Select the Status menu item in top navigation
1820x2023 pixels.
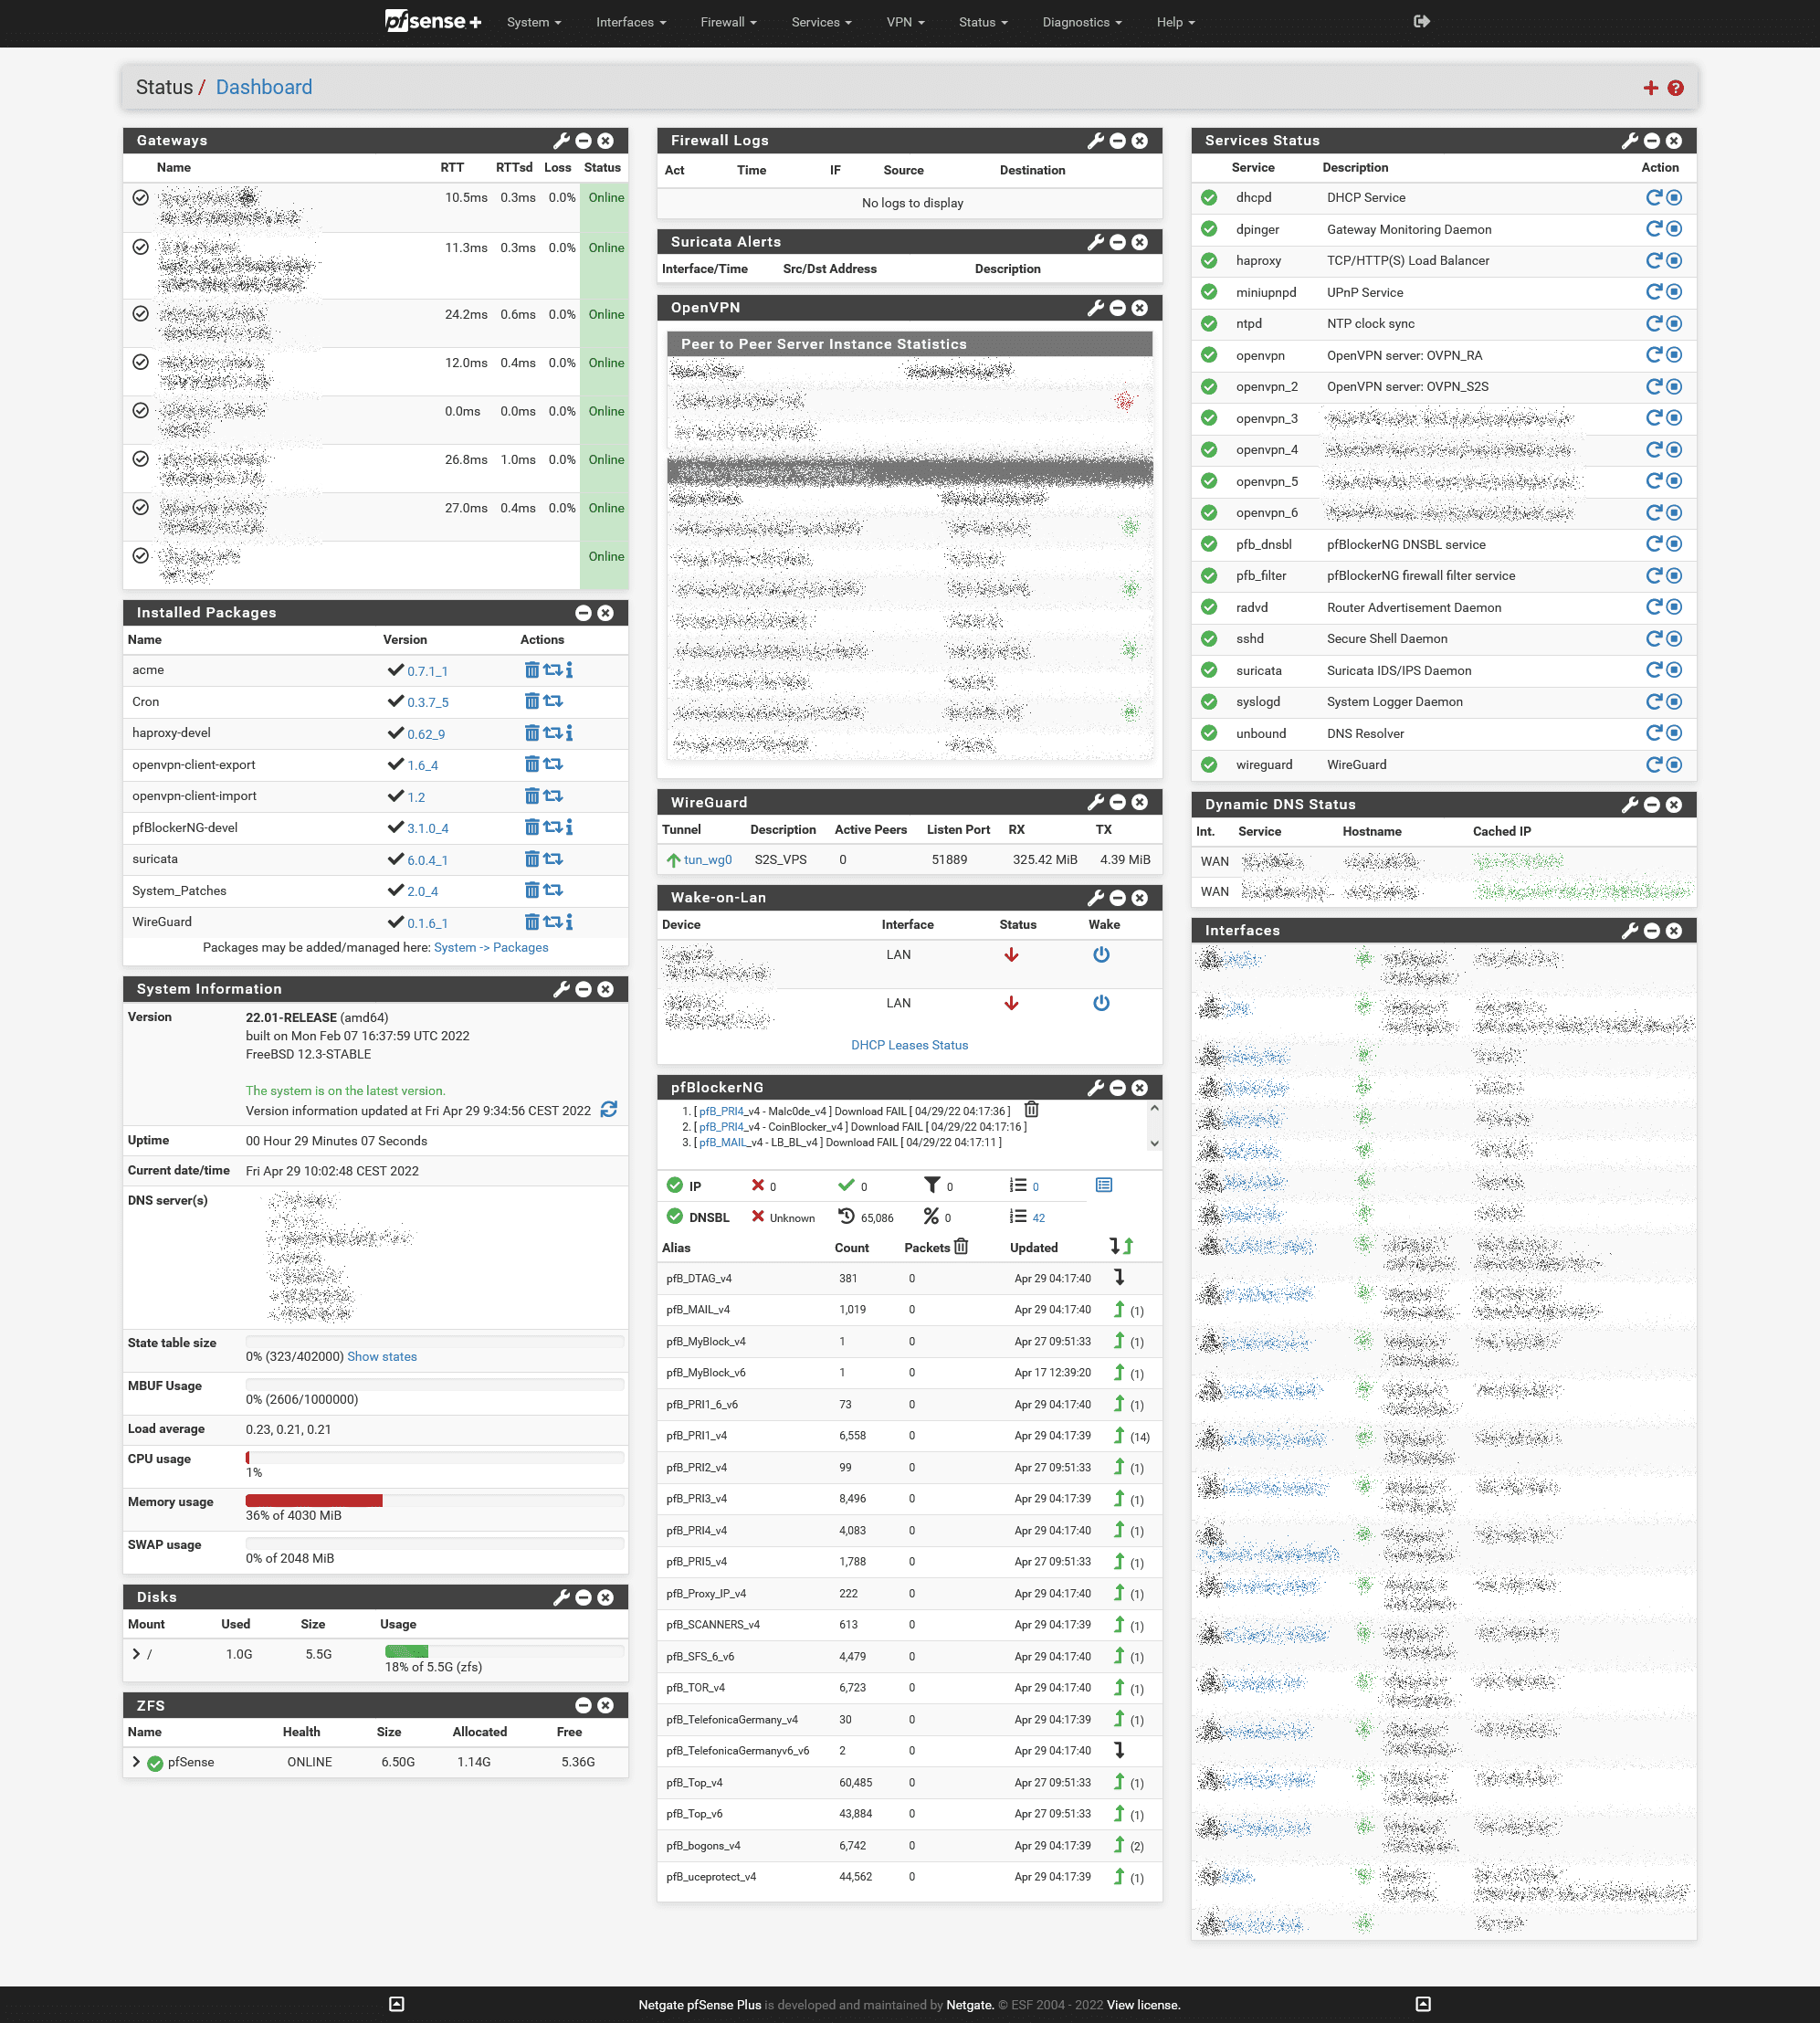coord(979,21)
